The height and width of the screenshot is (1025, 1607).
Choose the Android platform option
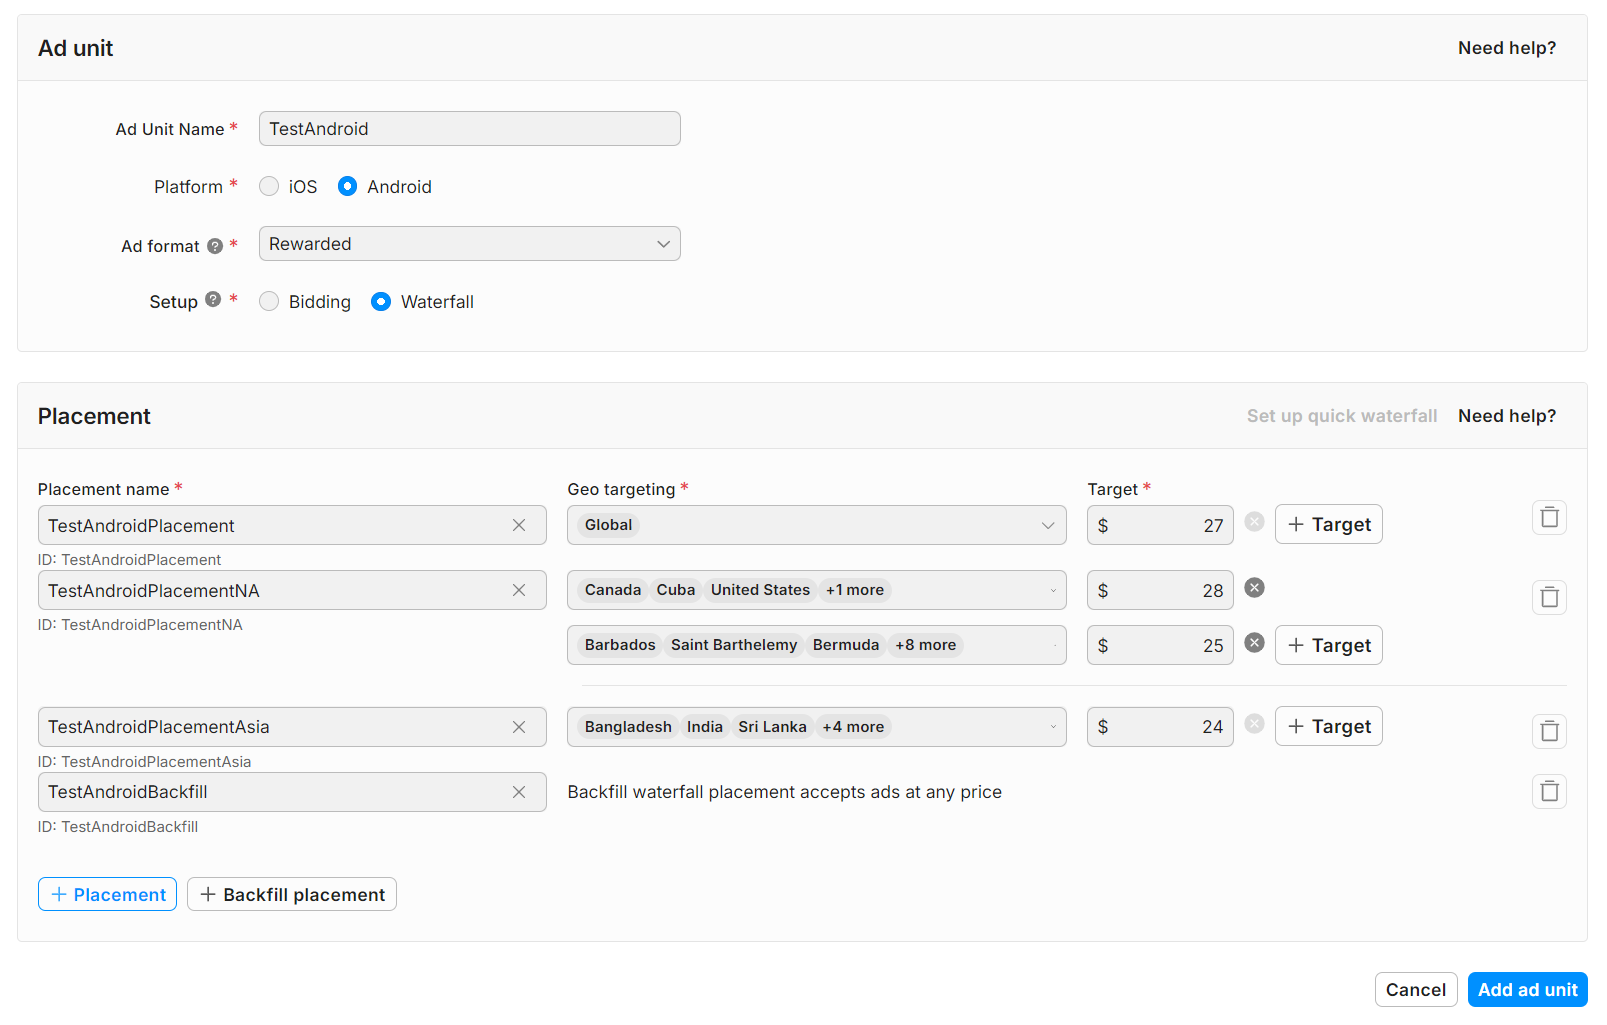click(347, 187)
